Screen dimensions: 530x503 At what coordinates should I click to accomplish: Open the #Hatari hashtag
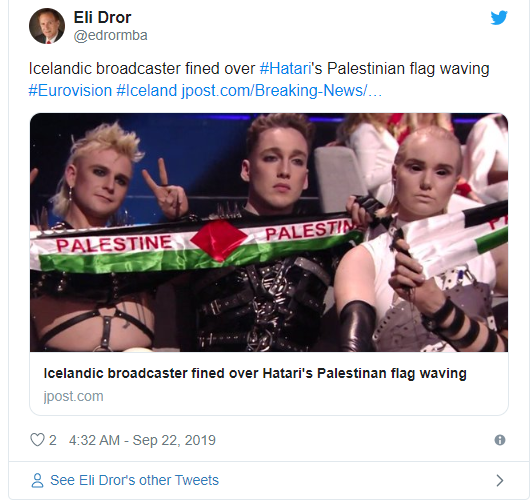[285, 69]
